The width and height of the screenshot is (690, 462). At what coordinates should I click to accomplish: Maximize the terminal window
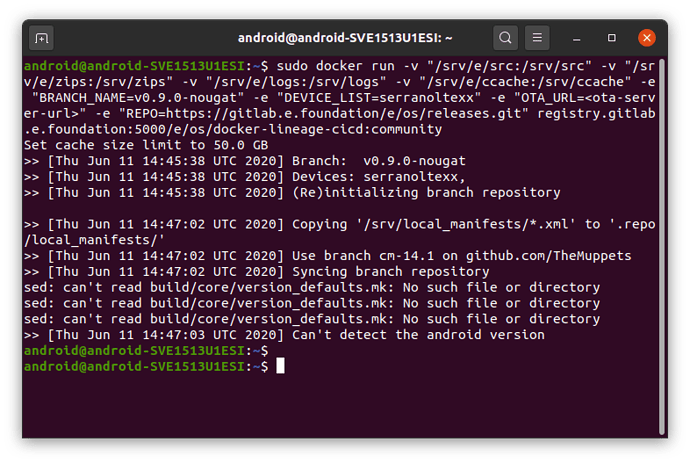tap(612, 38)
